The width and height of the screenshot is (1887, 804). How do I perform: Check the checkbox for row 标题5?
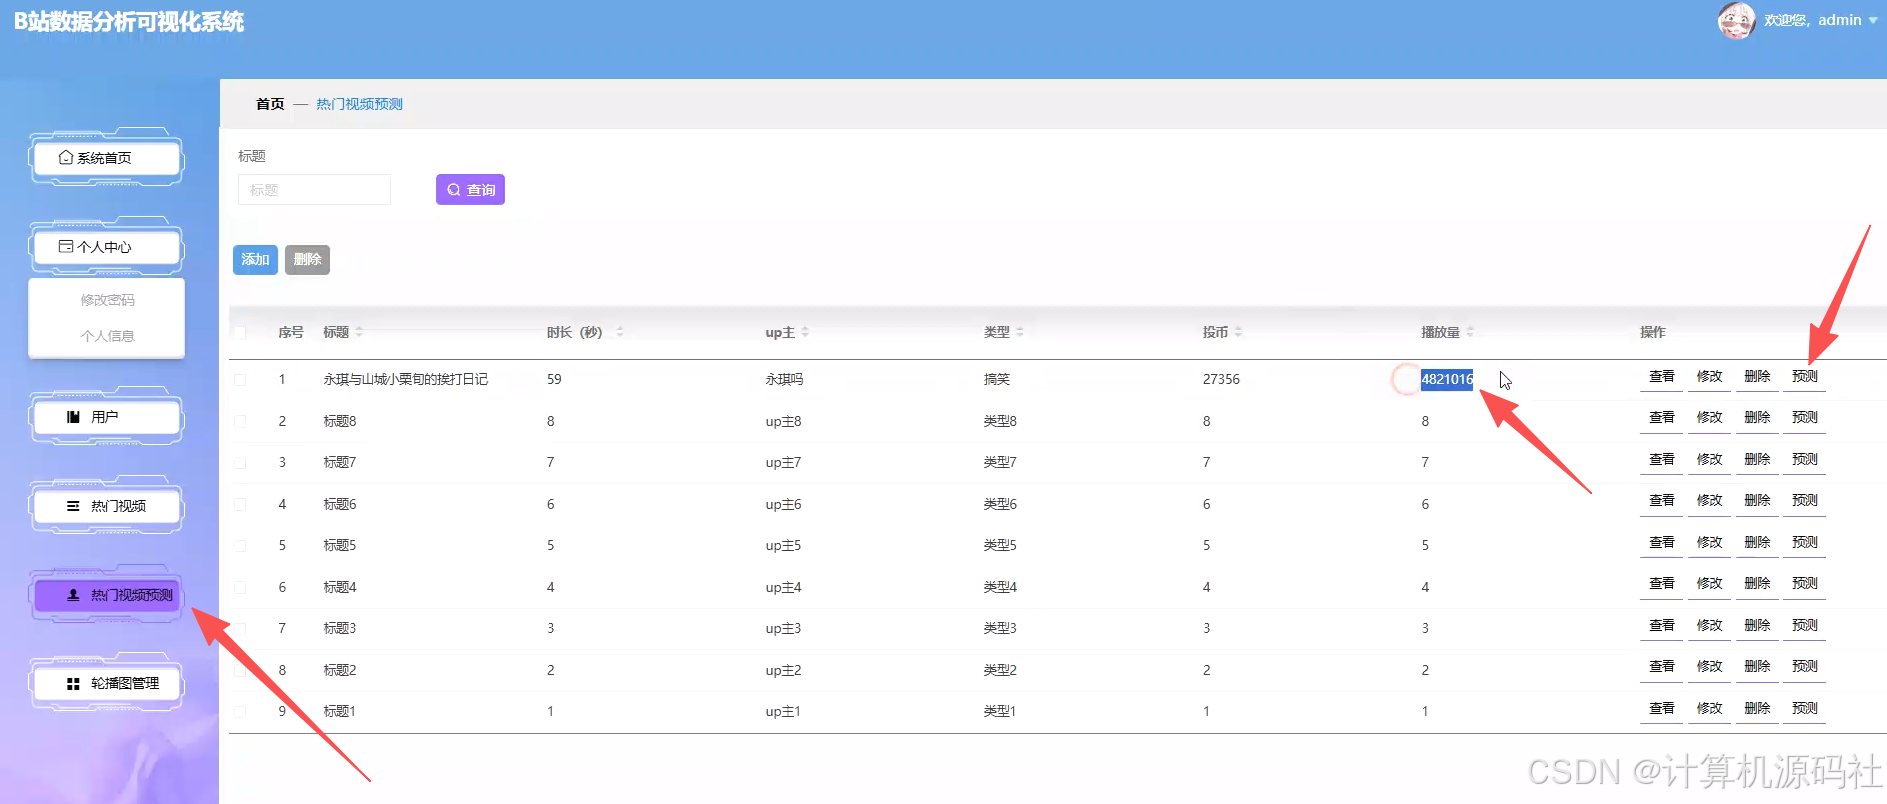240,546
